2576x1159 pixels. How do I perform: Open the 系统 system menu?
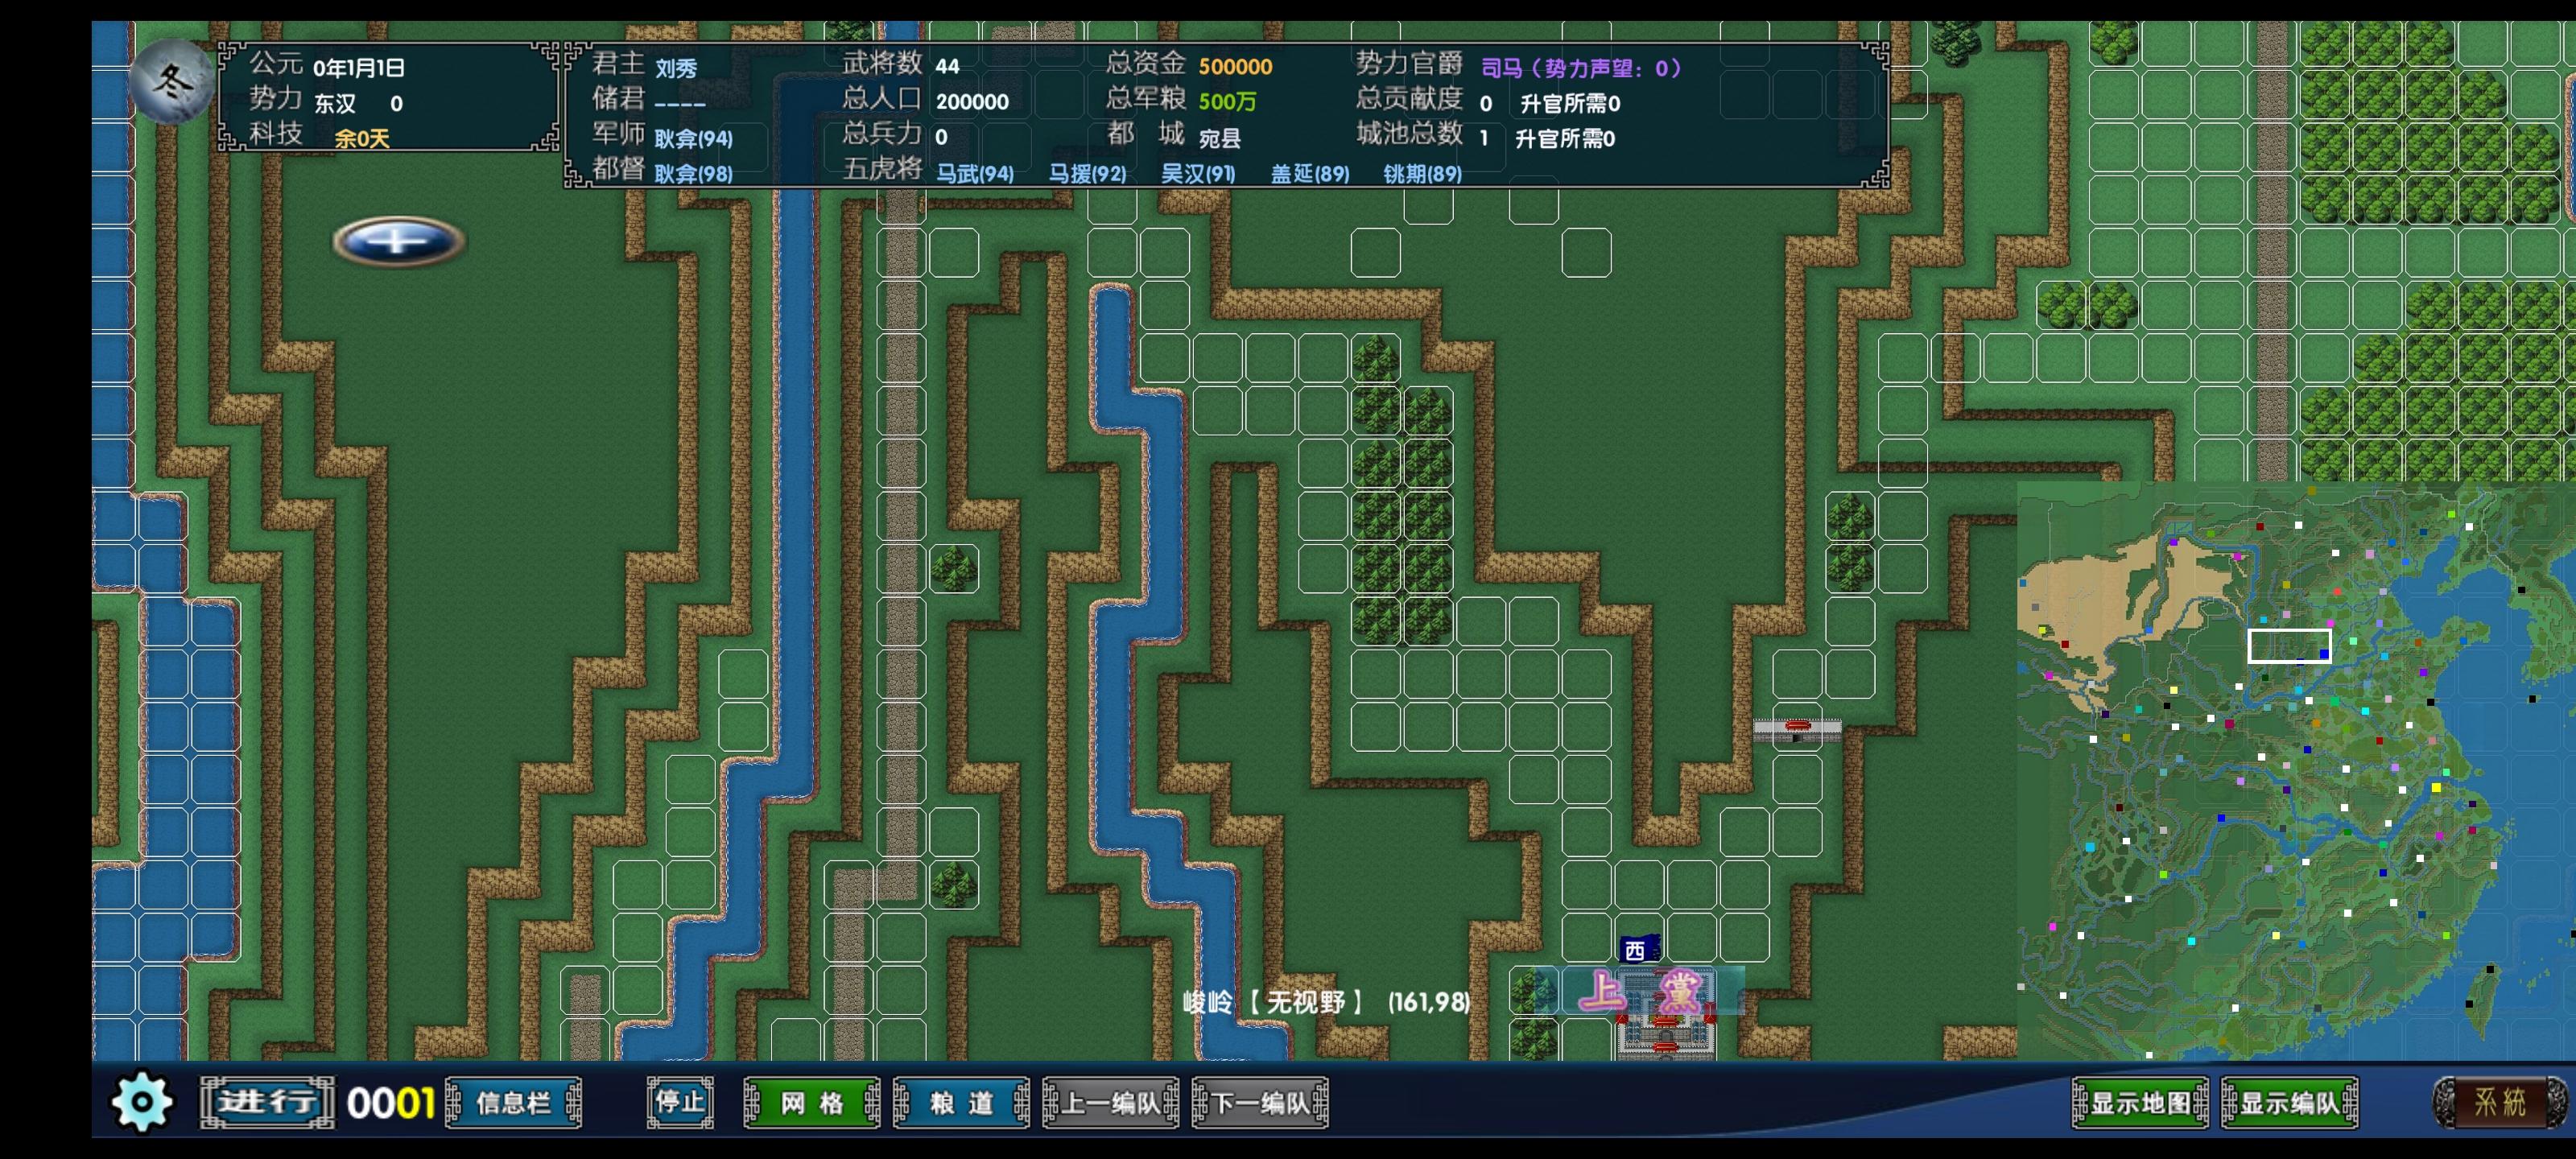click(x=2499, y=1102)
